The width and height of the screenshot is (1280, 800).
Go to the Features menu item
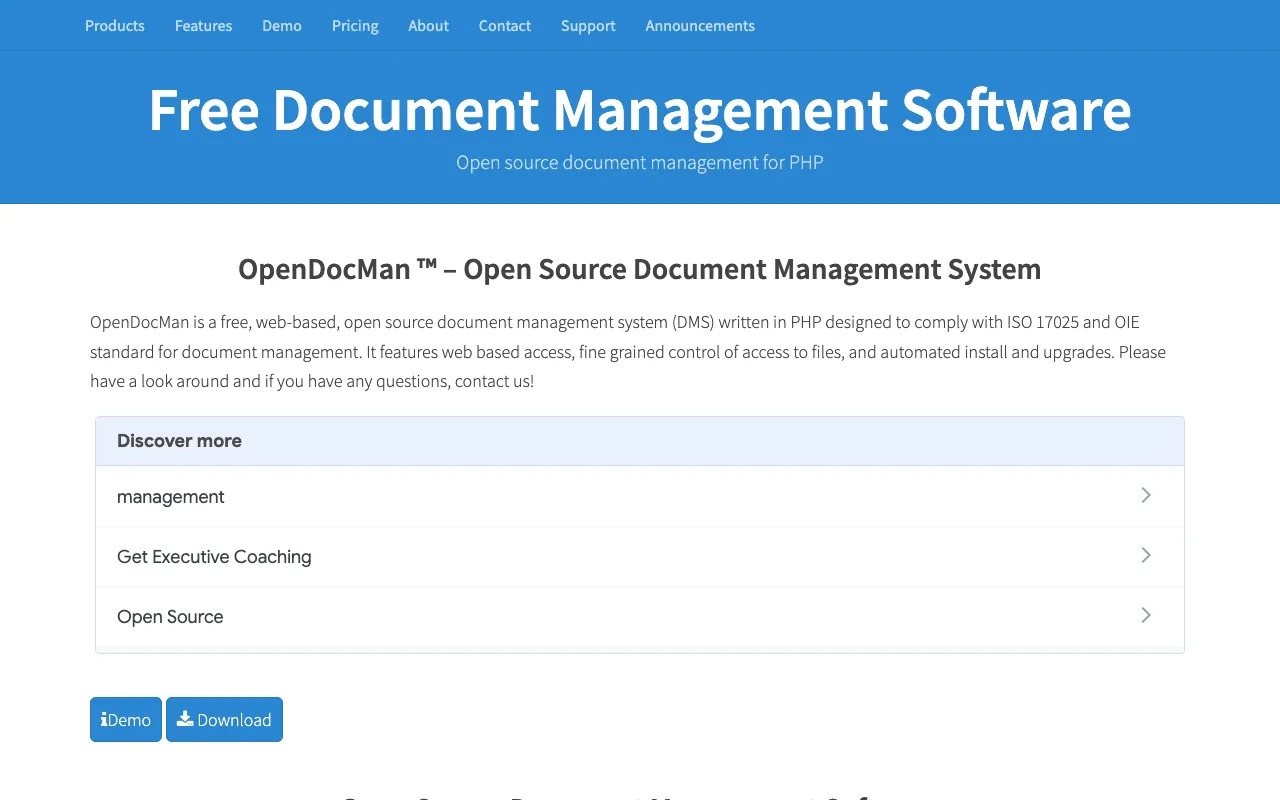click(203, 26)
